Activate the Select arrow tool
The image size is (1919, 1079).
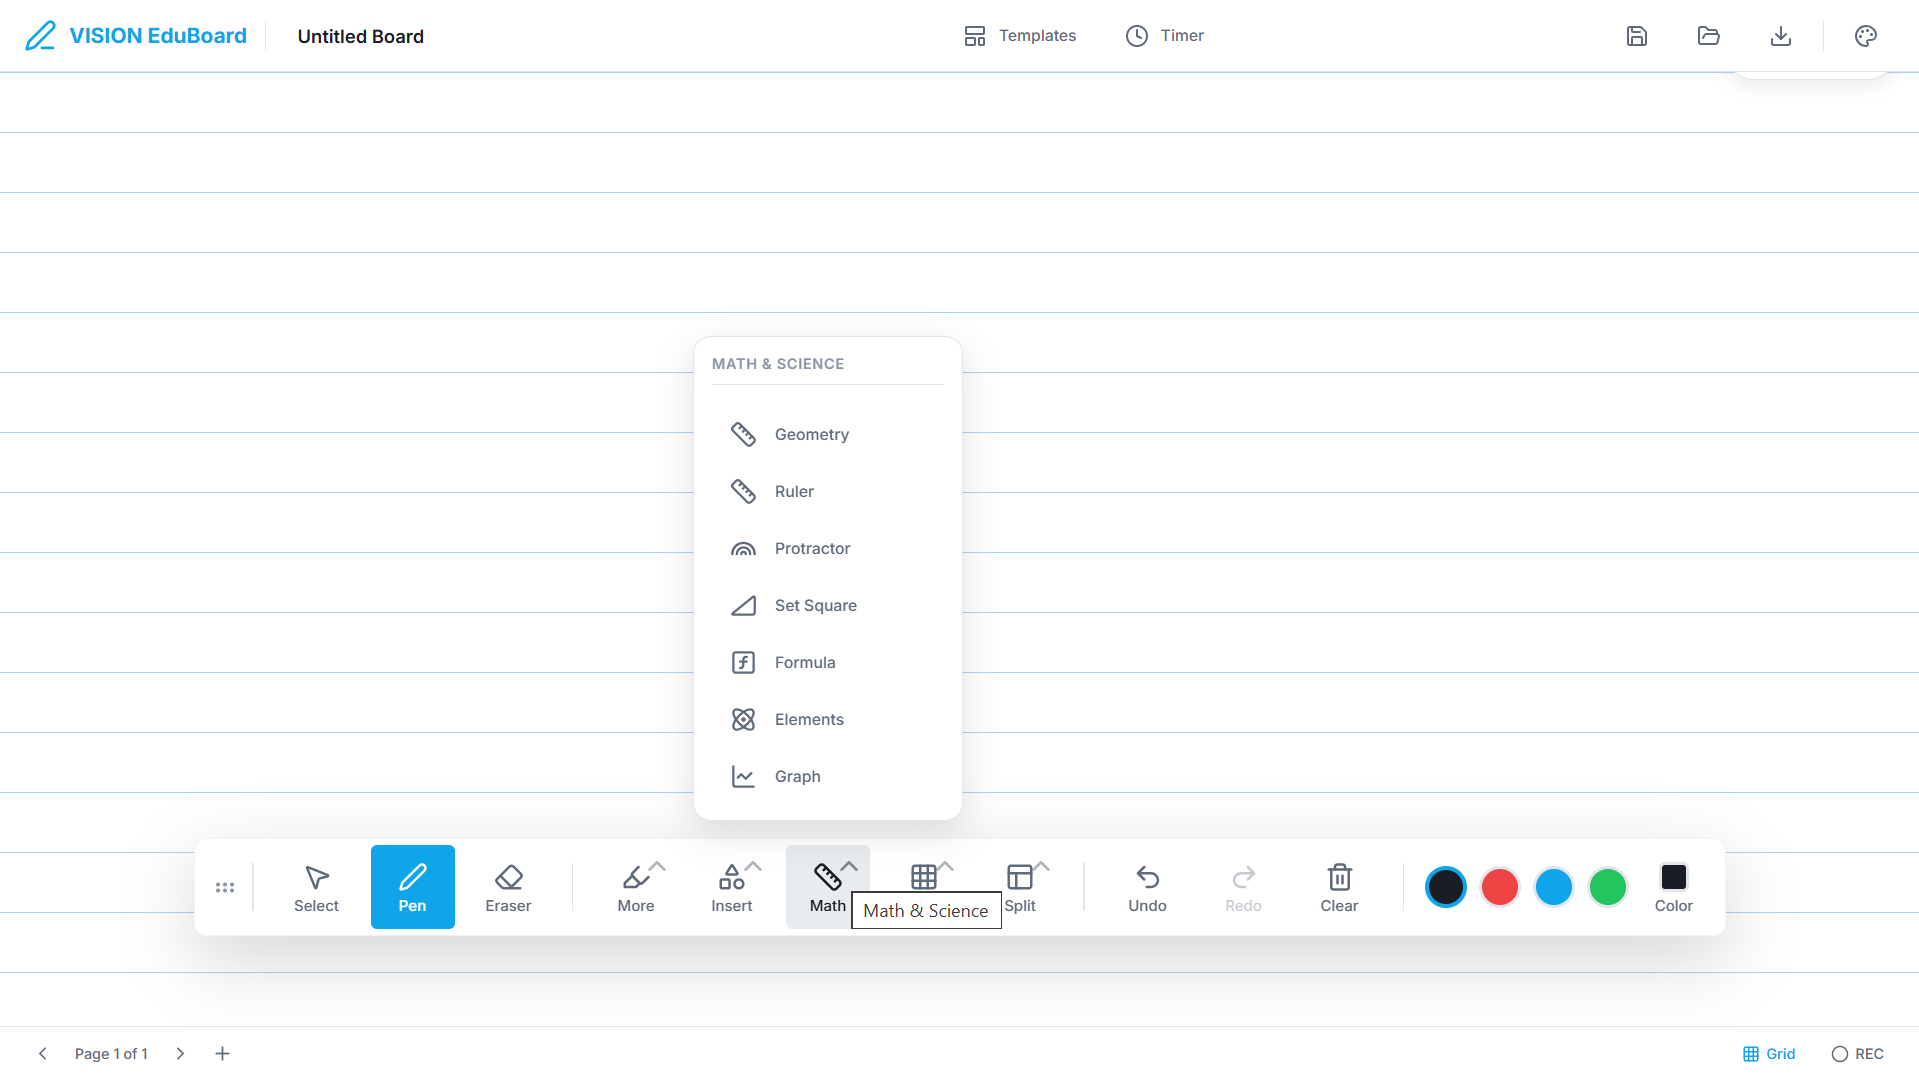tap(316, 887)
